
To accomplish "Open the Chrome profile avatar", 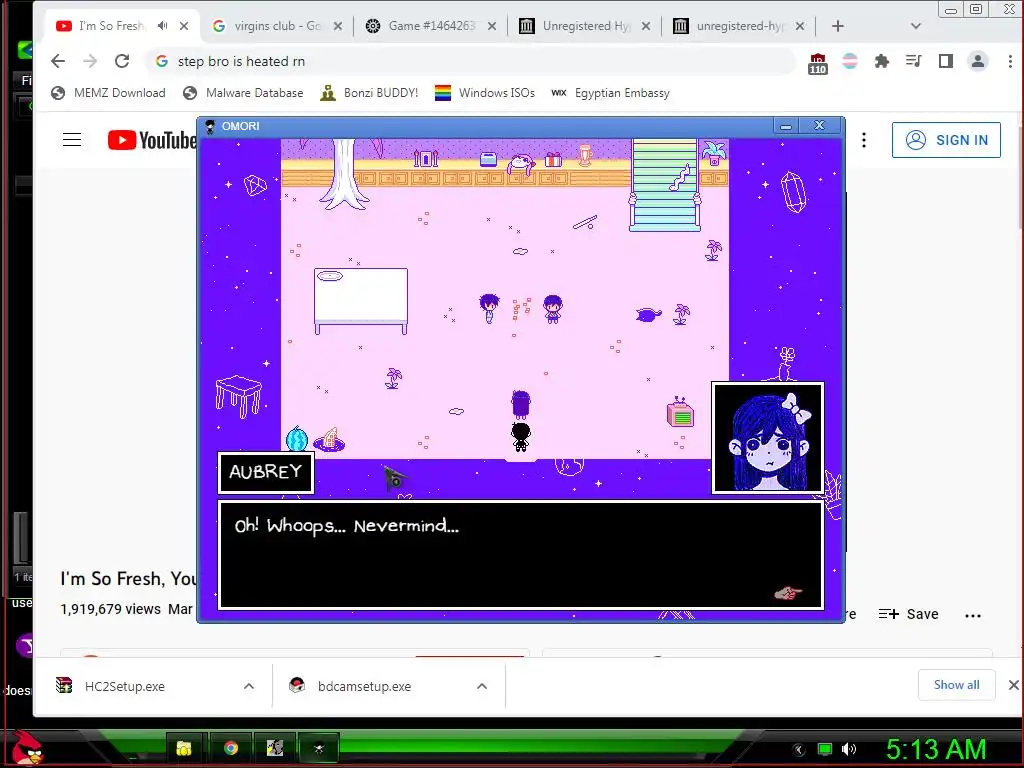I will tap(978, 61).
